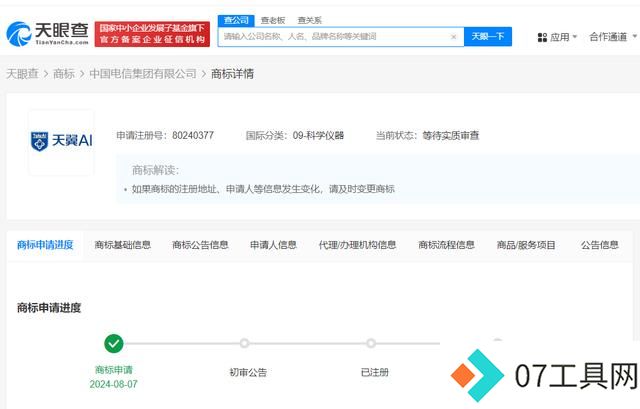Click the 请及时变更商标 notice text
This screenshot has height=409, width=640.
(x=362, y=189)
